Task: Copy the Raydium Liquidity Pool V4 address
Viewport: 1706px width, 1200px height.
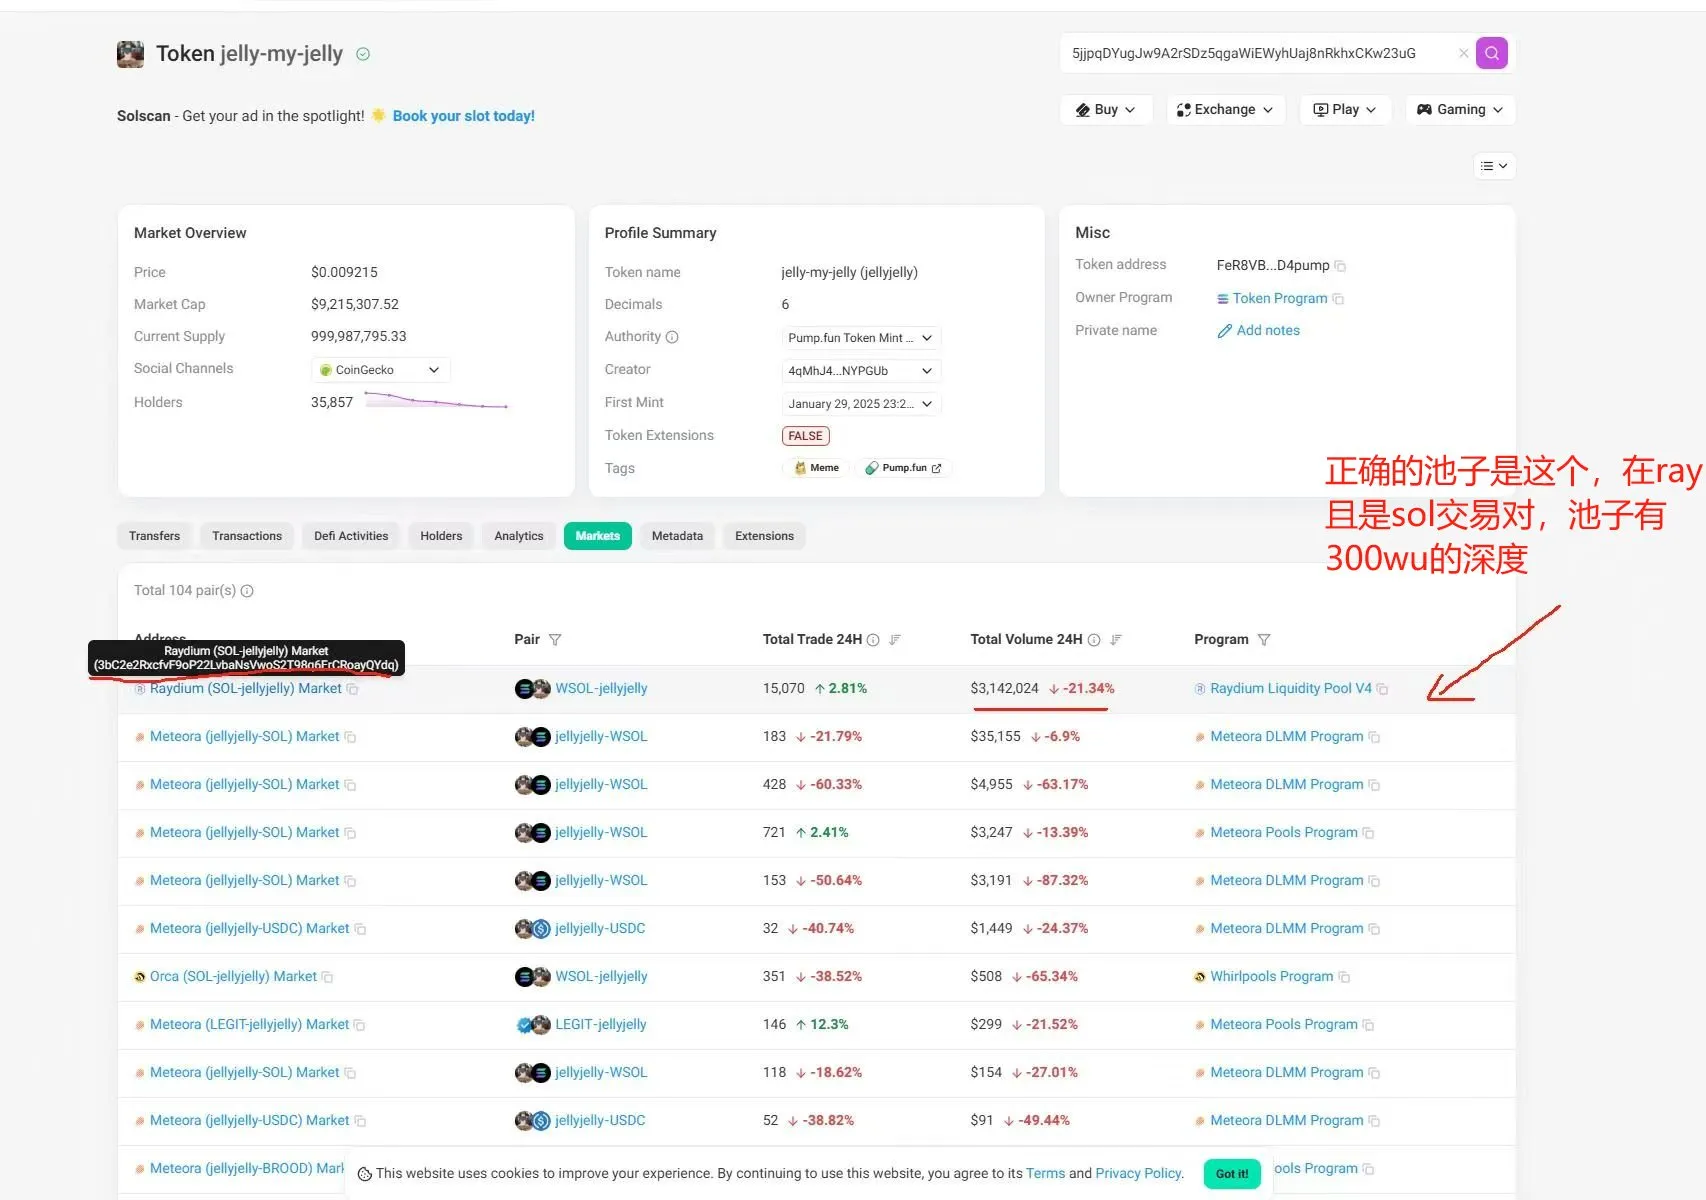Action: point(1382,689)
